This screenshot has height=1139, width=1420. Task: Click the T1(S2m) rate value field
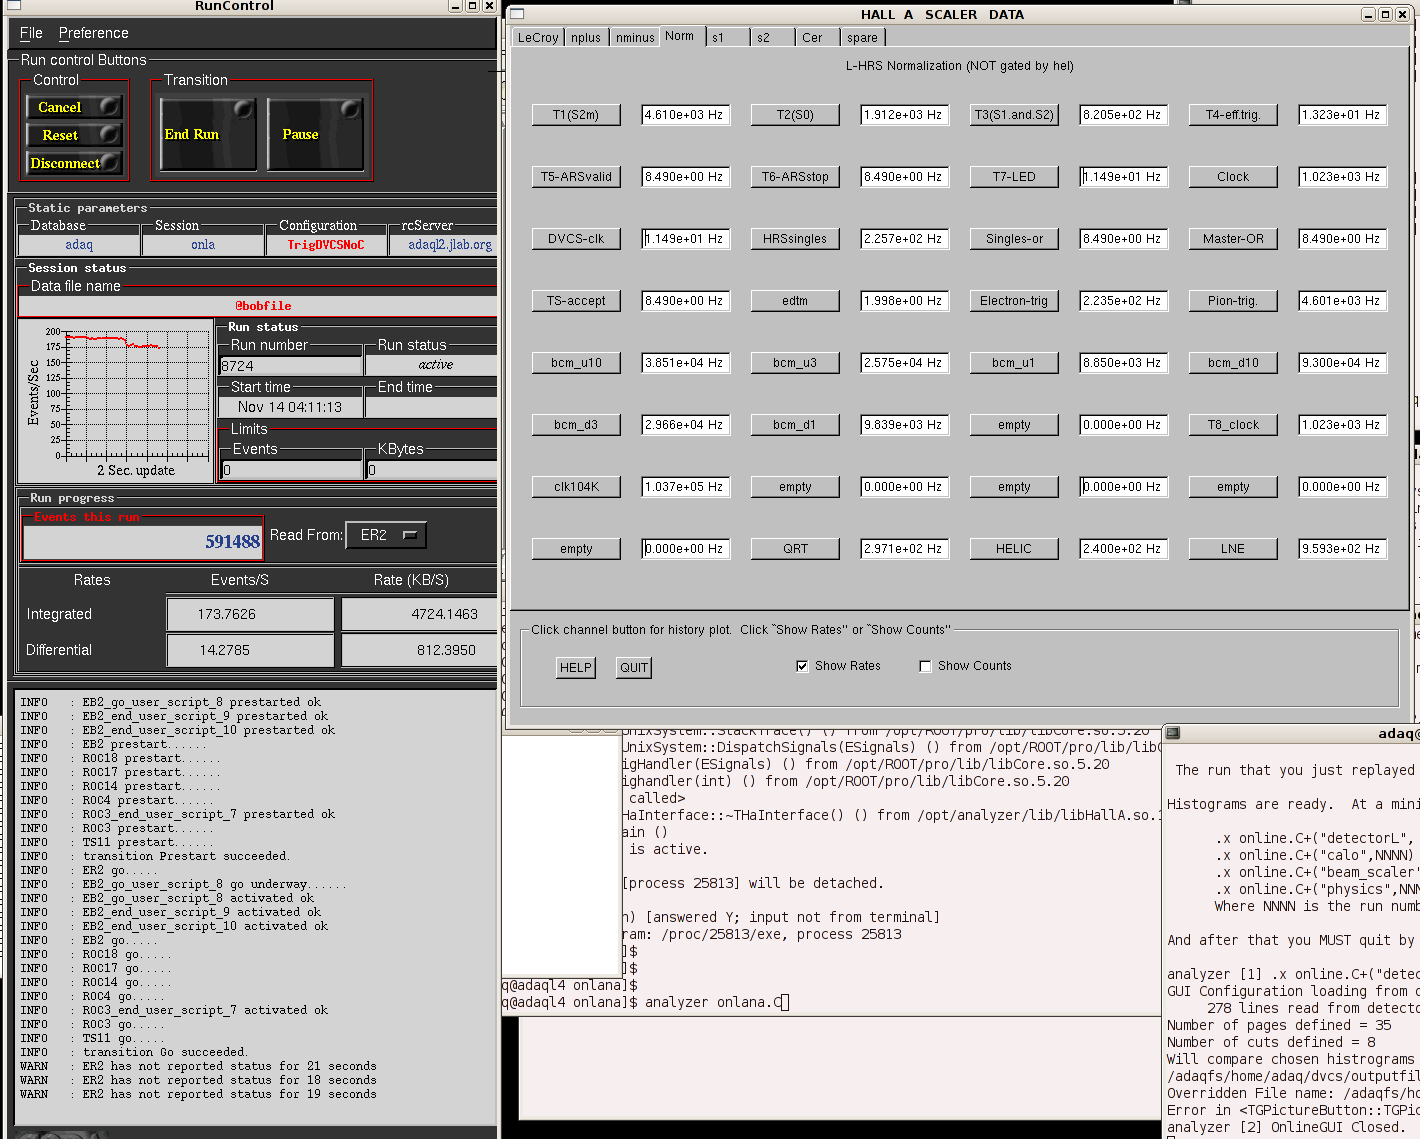click(x=685, y=115)
